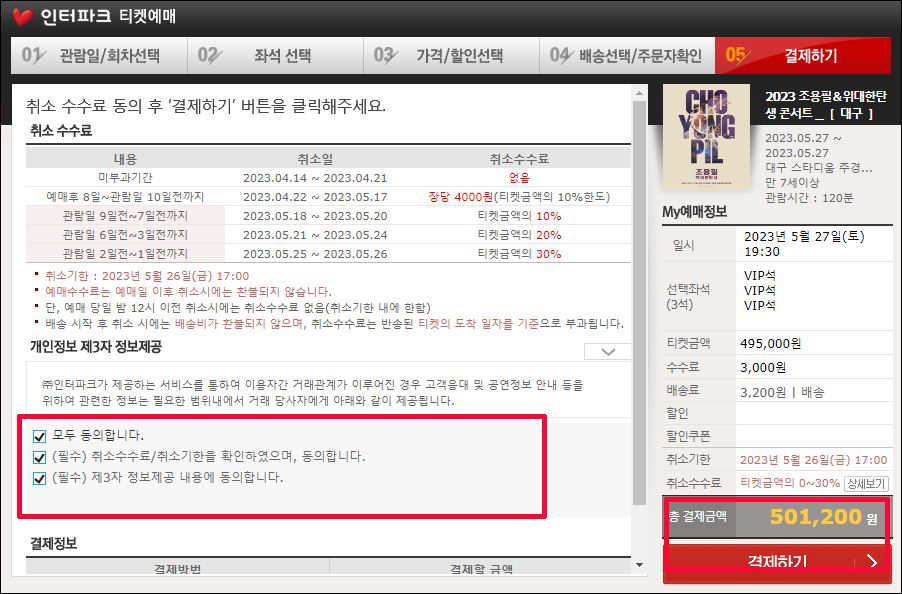Expand the 개인정보 제3자 정보제공 chevron
The height and width of the screenshot is (594, 902).
pyautogui.click(x=607, y=351)
